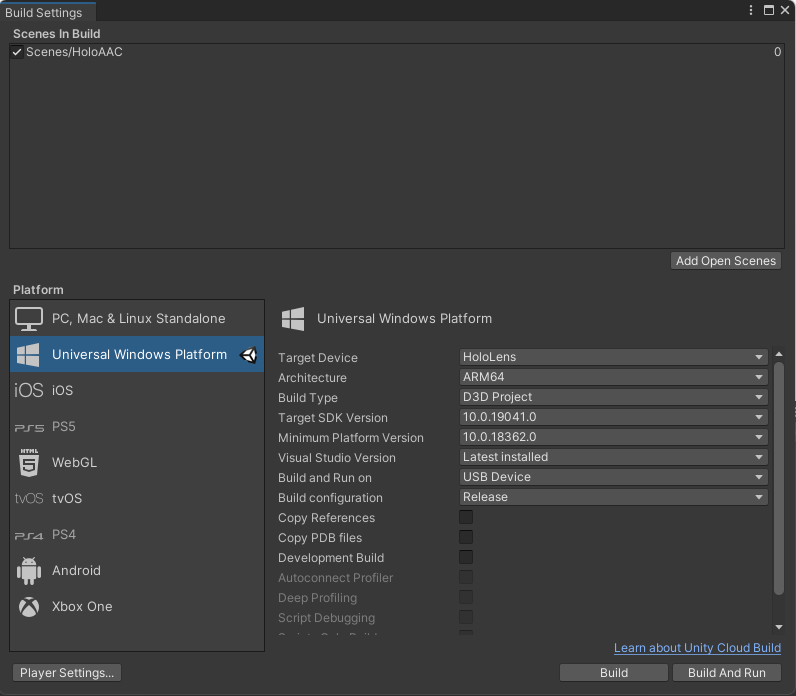This screenshot has height=696, width=796.
Task: Select the Scenes/HoloAAC scene row
Action: [x=397, y=52]
